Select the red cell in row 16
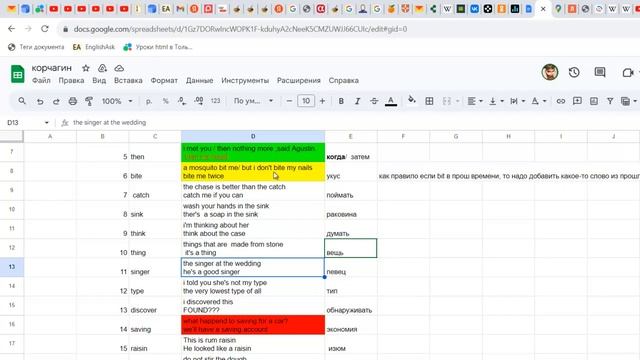Image resolution: width=640 pixels, height=360 pixels. tap(253, 325)
